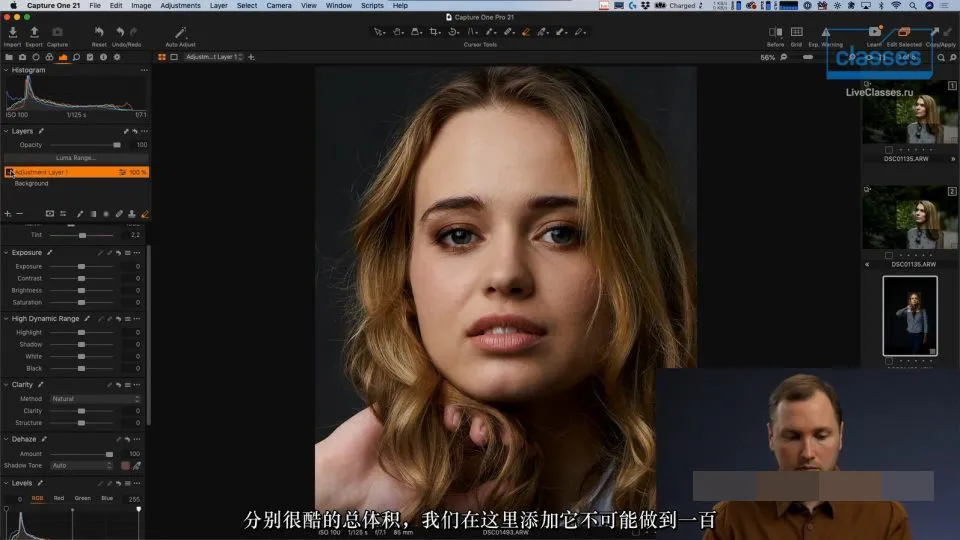This screenshot has height=540, width=960.
Task: Choose the Healing Mask icon in Layers
Action: click(119, 214)
